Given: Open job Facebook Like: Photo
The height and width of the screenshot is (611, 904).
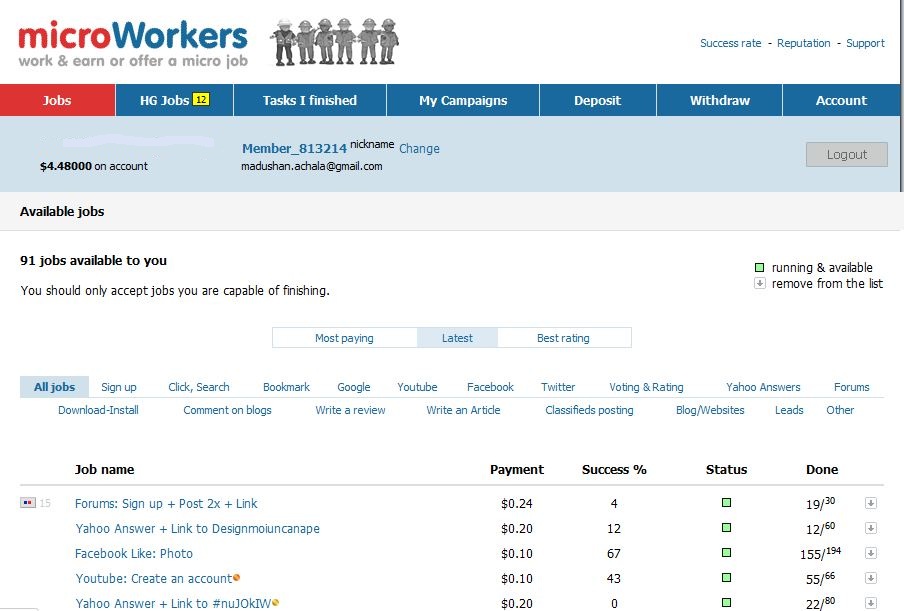Looking at the screenshot, I should tap(134, 553).
